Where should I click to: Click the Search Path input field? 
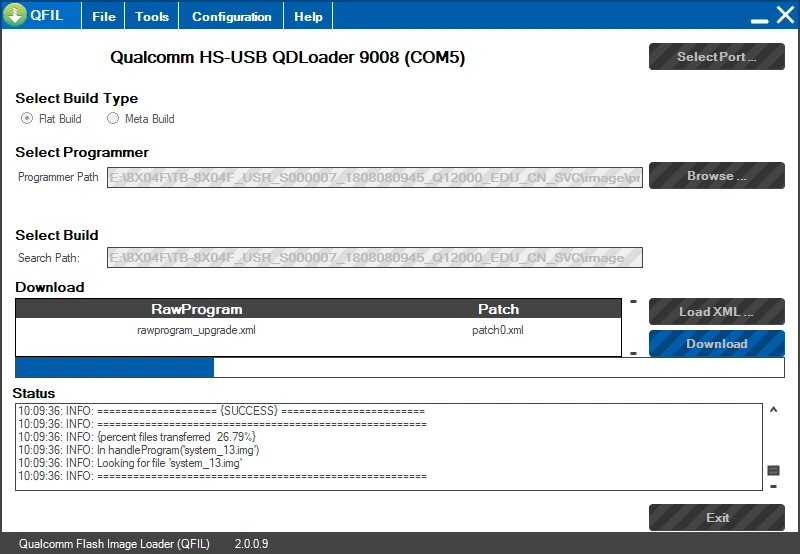click(x=375, y=258)
